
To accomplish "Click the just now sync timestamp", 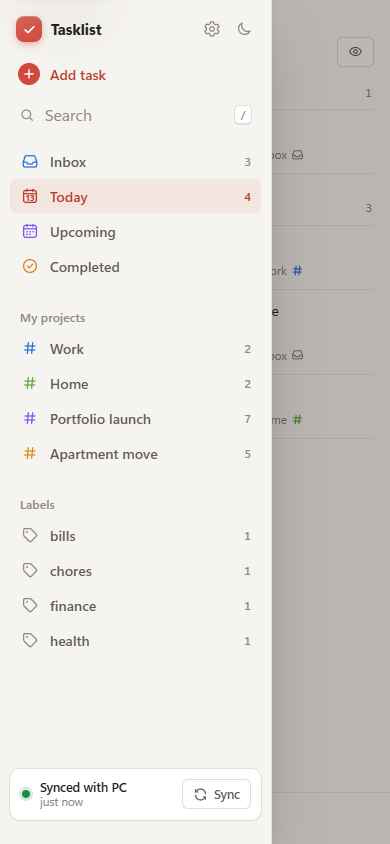I will coord(61,802).
